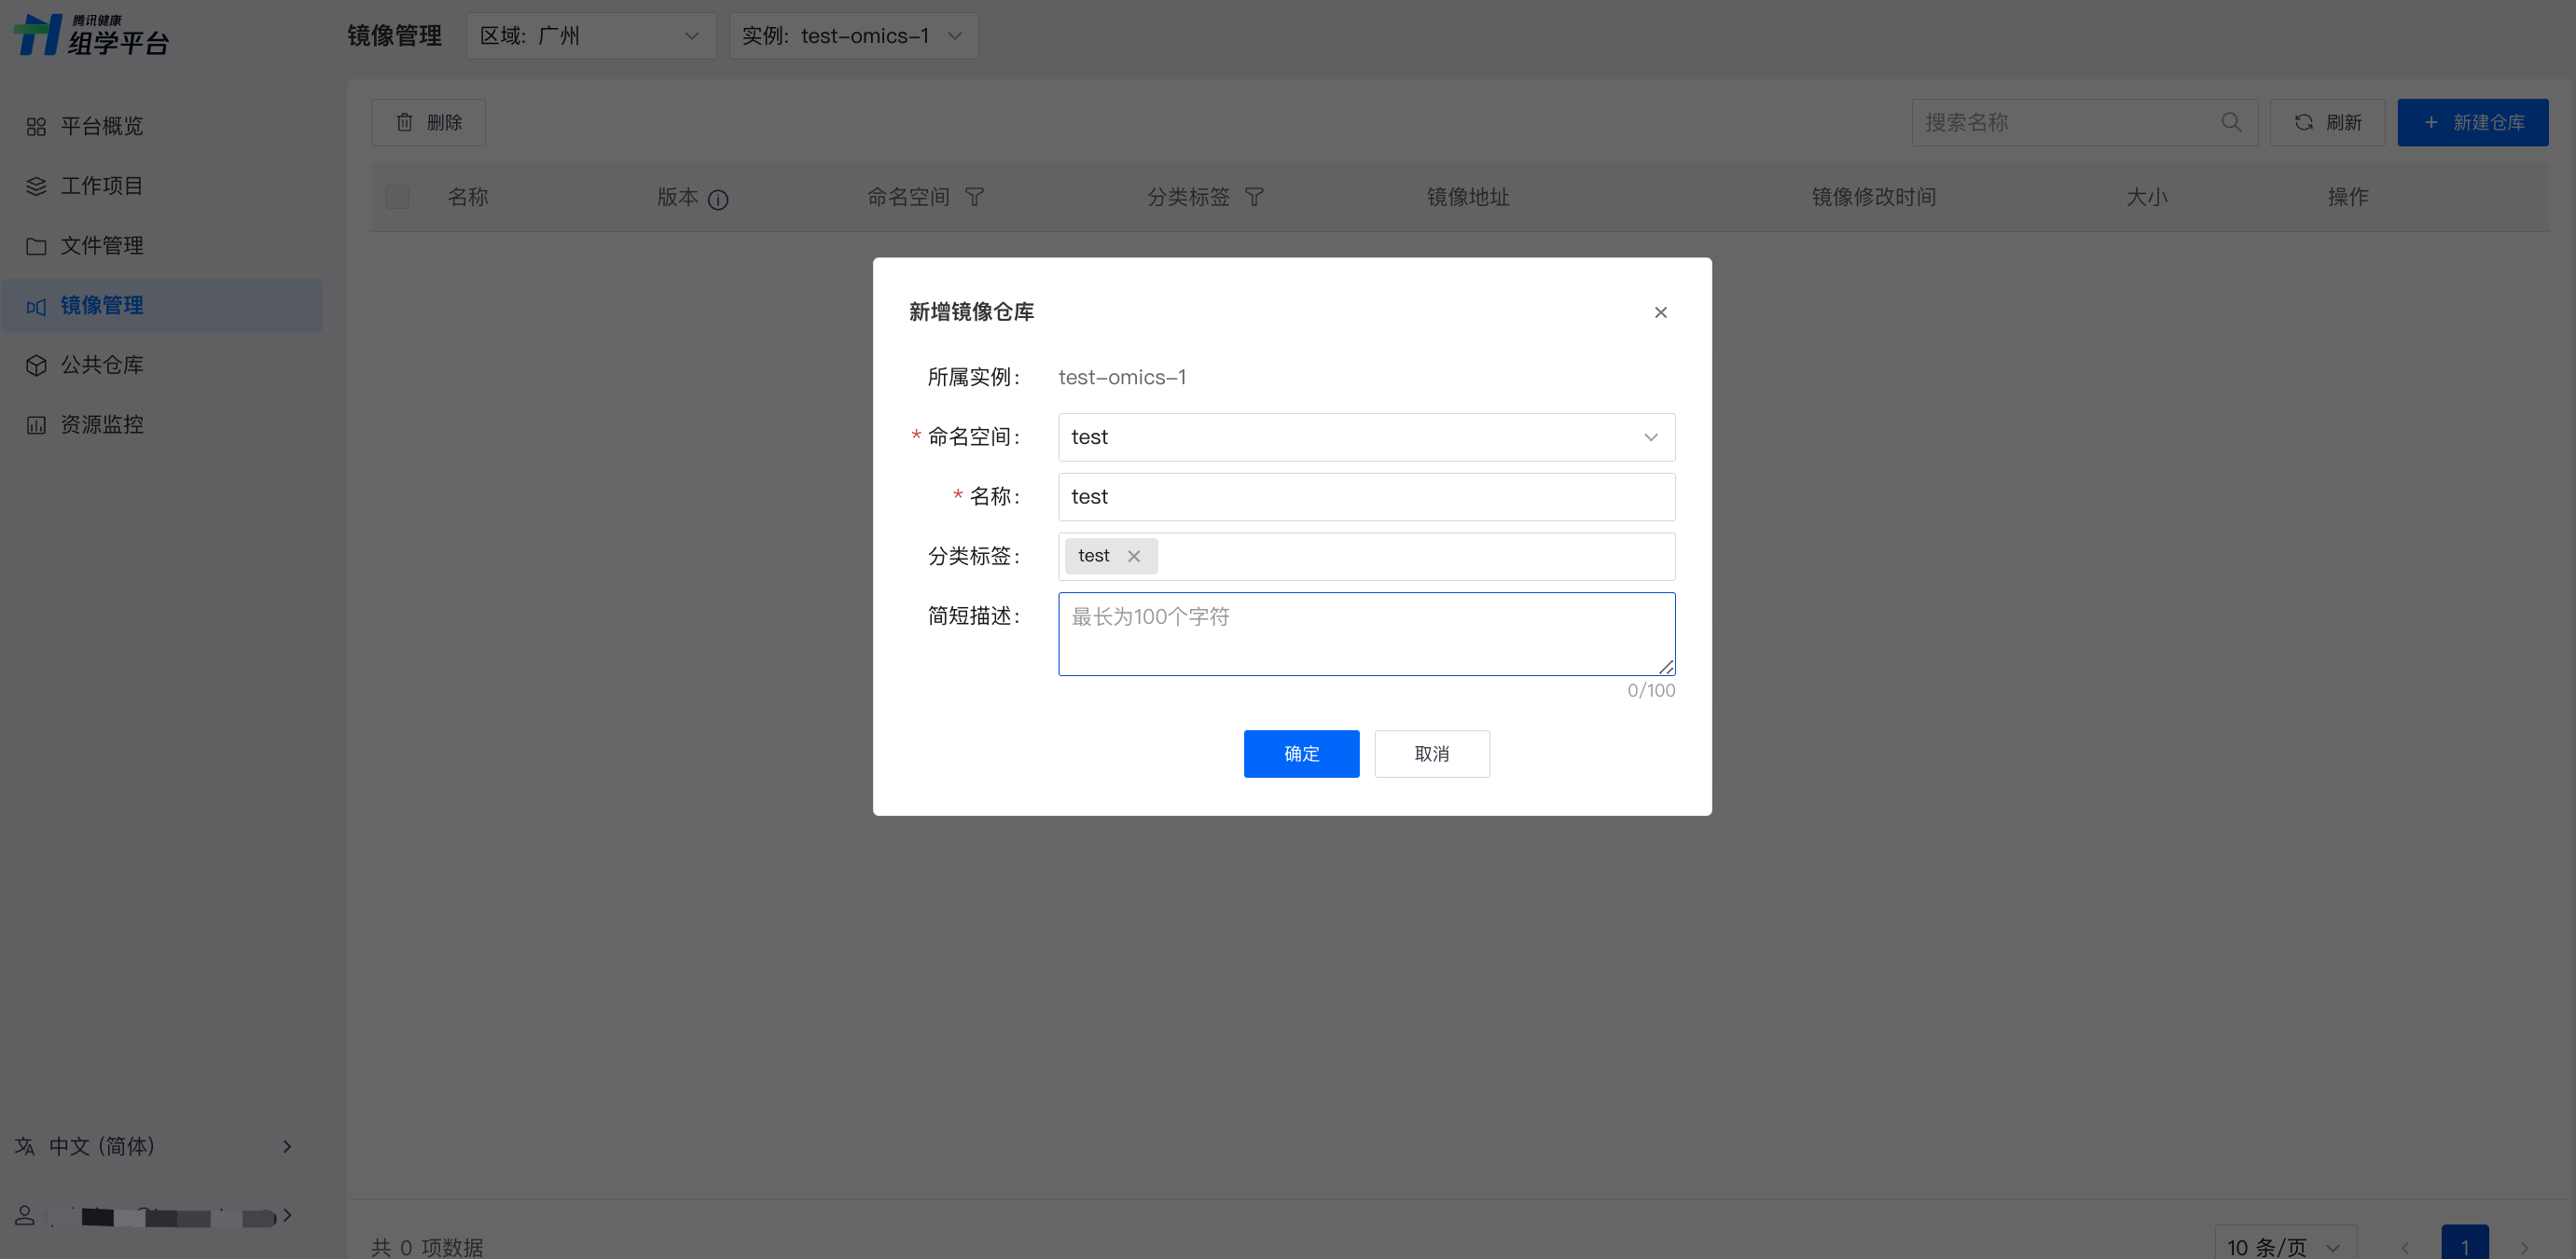2576x1259 pixels.
Task: Click the Tencent Health 组学平台 logo
Action: tap(91, 35)
